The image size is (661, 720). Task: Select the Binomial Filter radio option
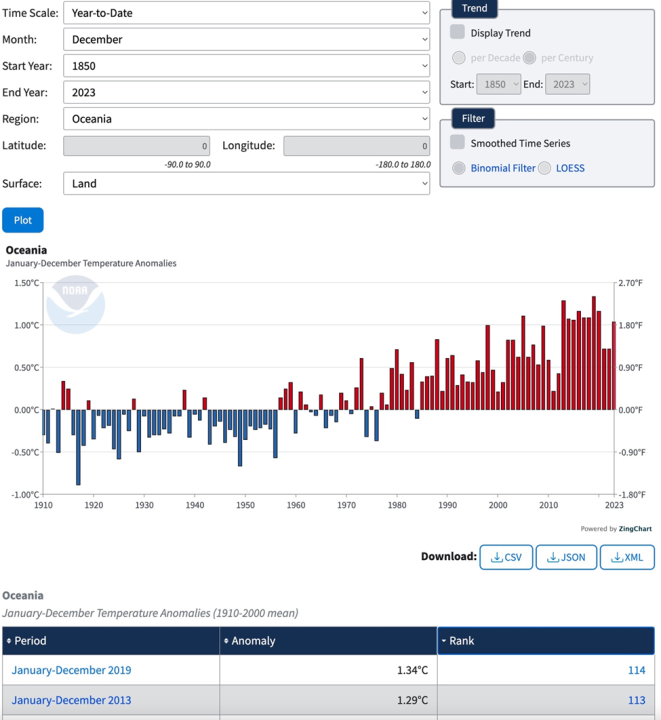tap(459, 168)
